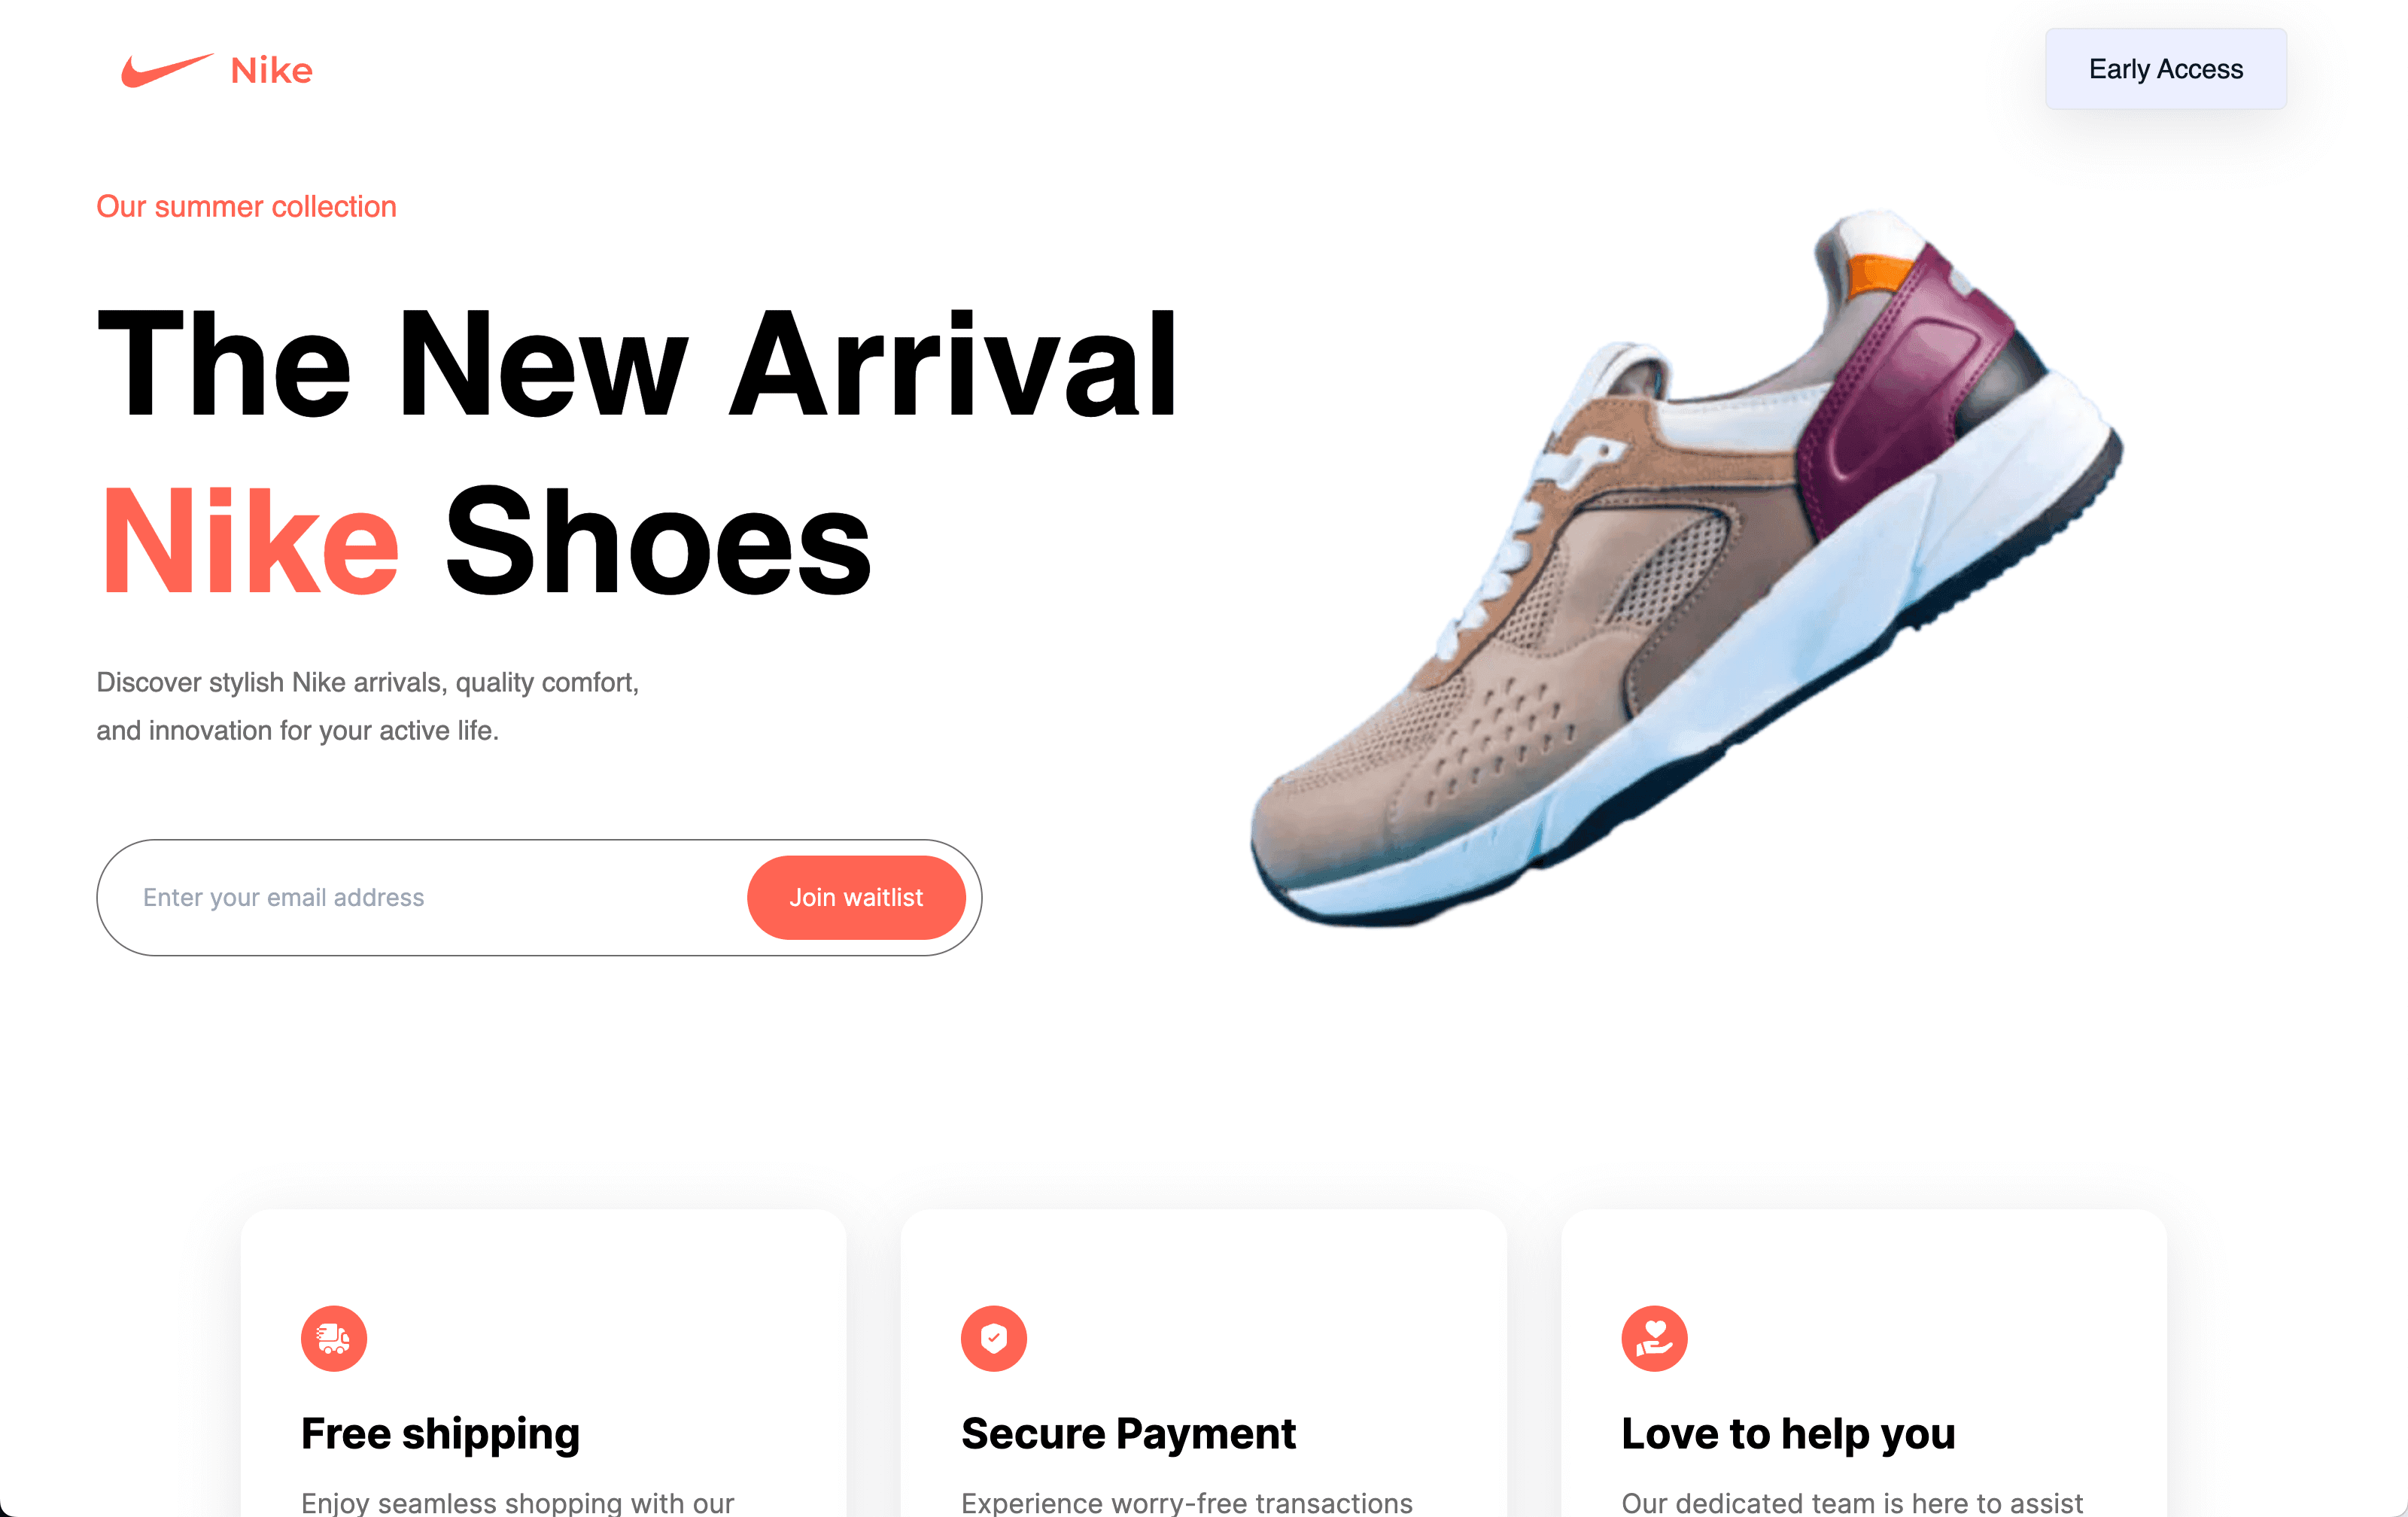Viewport: 2408px width, 1517px height.
Task: Click the 'Our summer collection' label
Action: click(247, 206)
